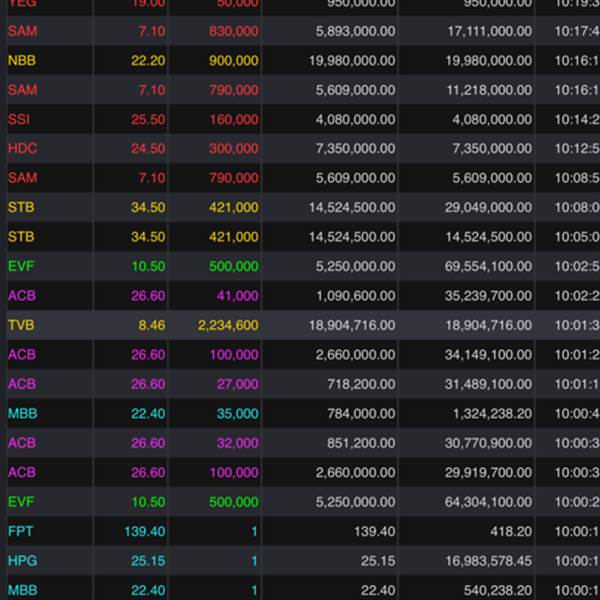Select FPT cumulative value 418.20

click(x=511, y=531)
